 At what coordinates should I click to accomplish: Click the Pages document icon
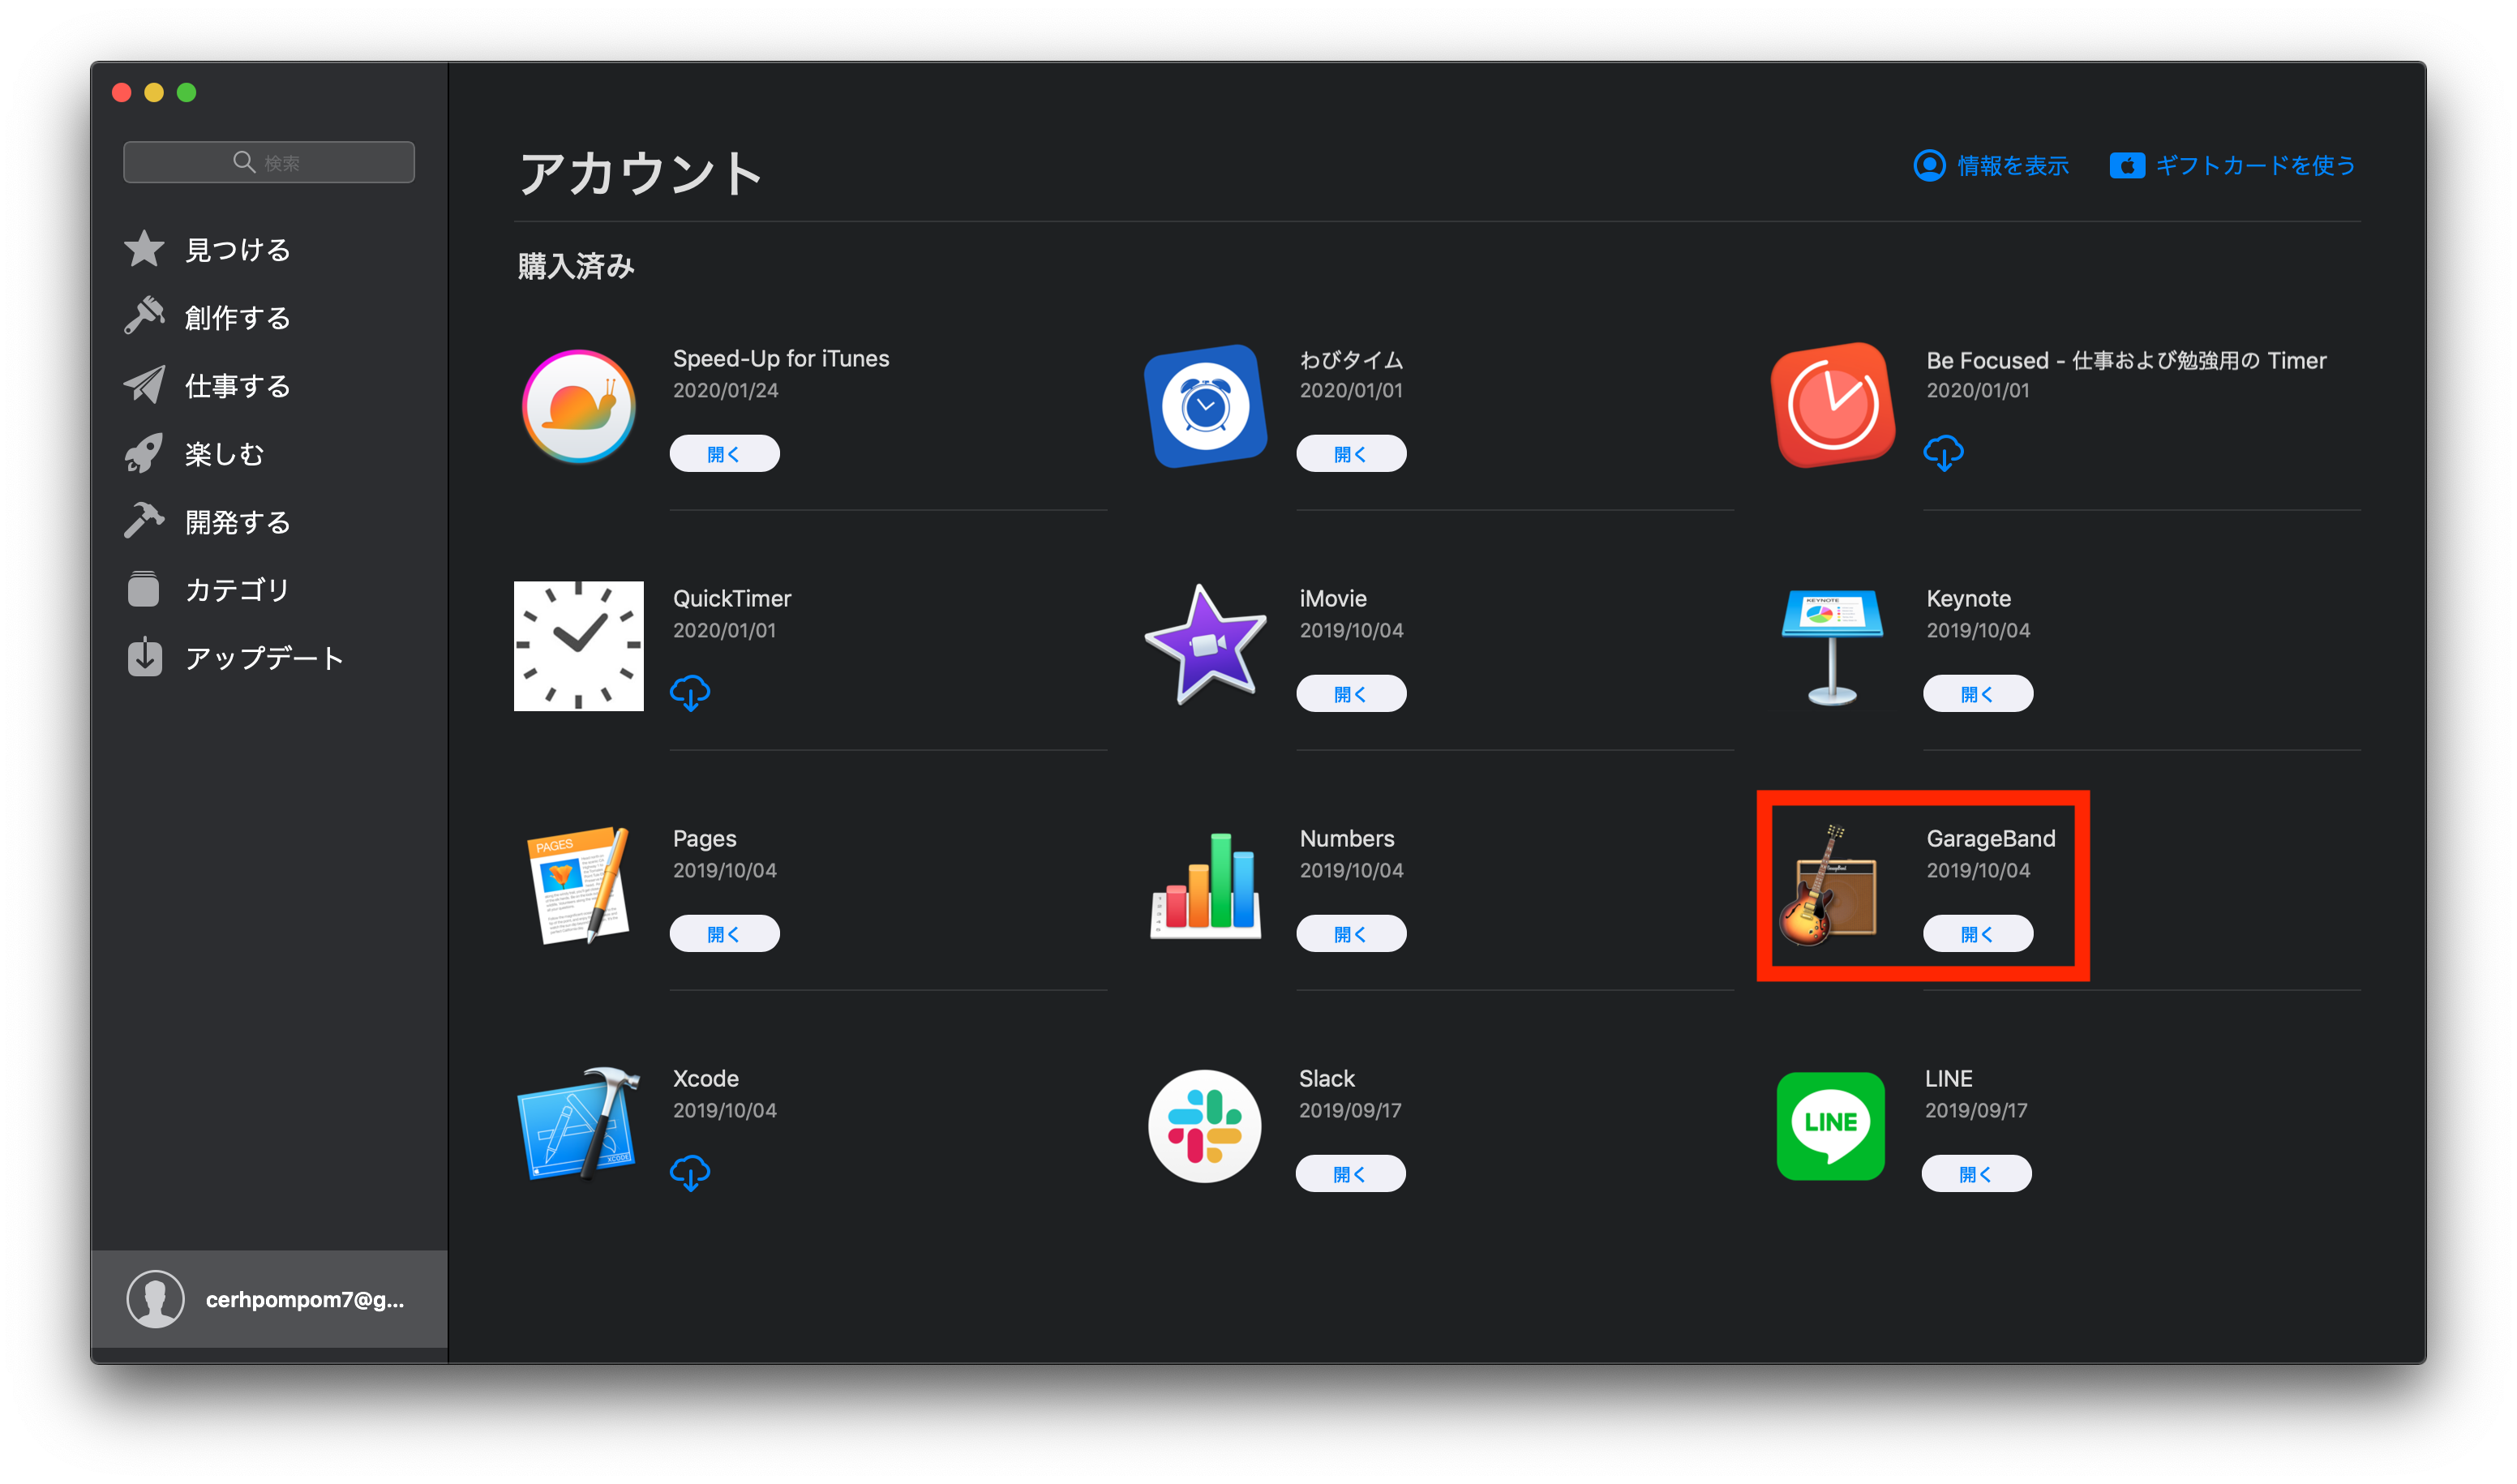[578, 885]
